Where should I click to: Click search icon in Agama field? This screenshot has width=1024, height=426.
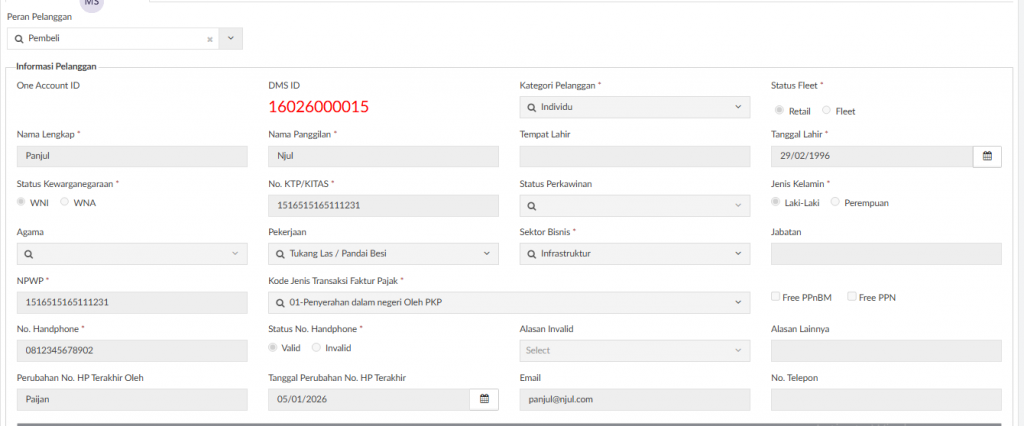pyautogui.click(x=29, y=254)
